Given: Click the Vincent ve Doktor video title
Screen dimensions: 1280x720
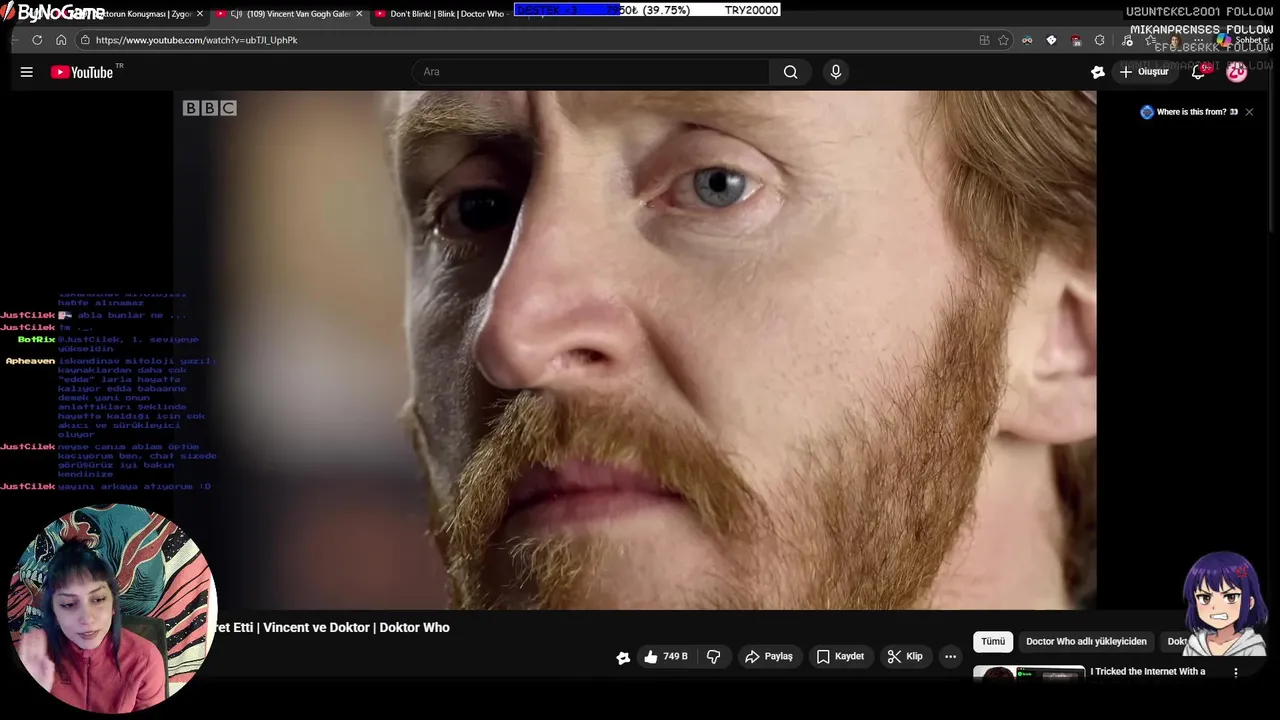Looking at the screenshot, I should (x=330, y=628).
